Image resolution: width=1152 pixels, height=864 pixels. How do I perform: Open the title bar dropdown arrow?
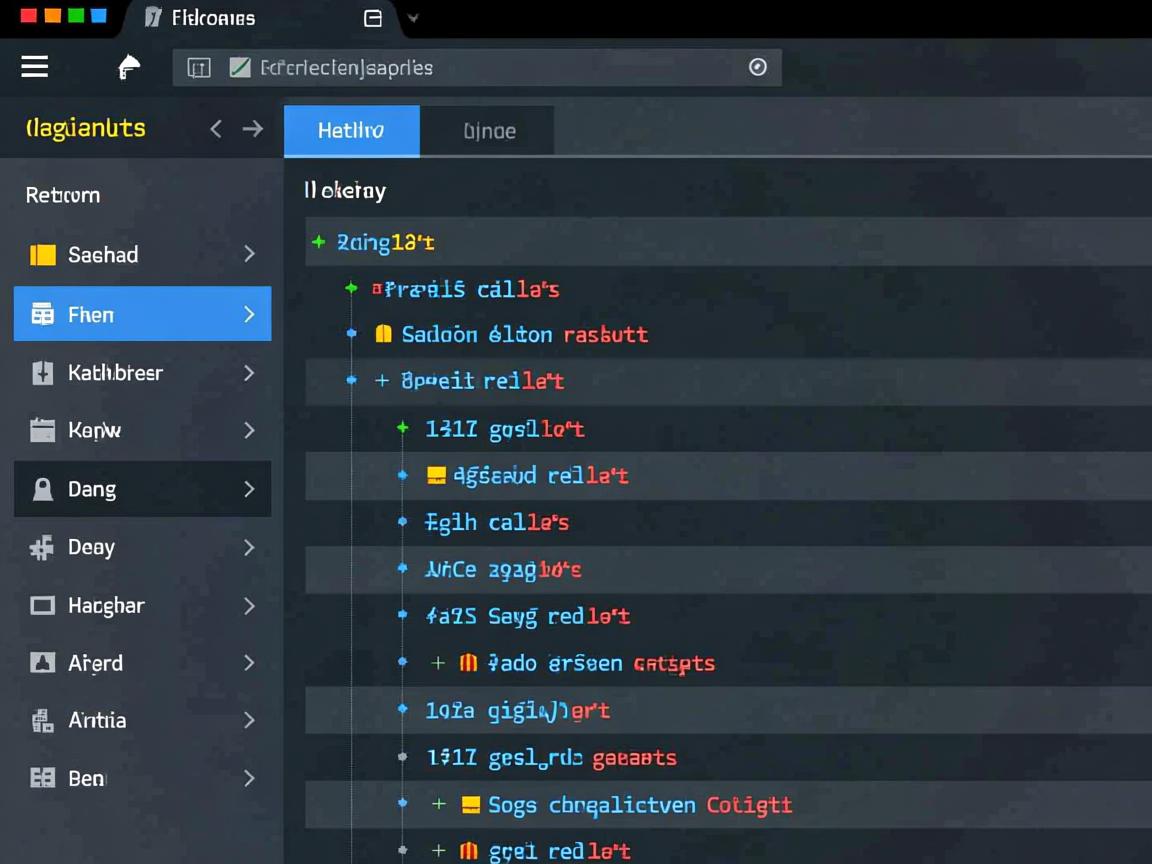click(x=413, y=18)
